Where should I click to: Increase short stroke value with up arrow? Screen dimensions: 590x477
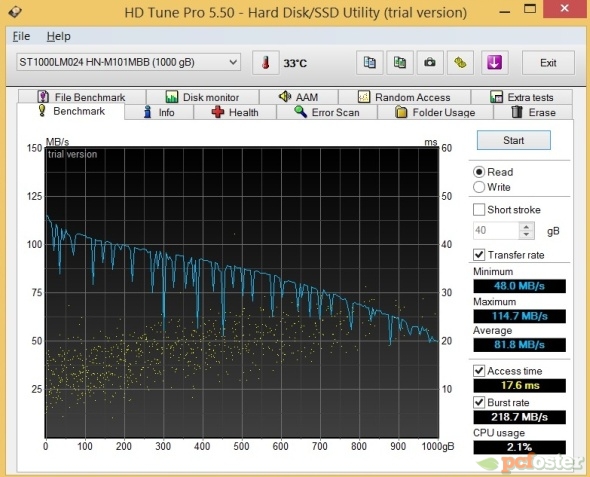[x=526, y=226]
